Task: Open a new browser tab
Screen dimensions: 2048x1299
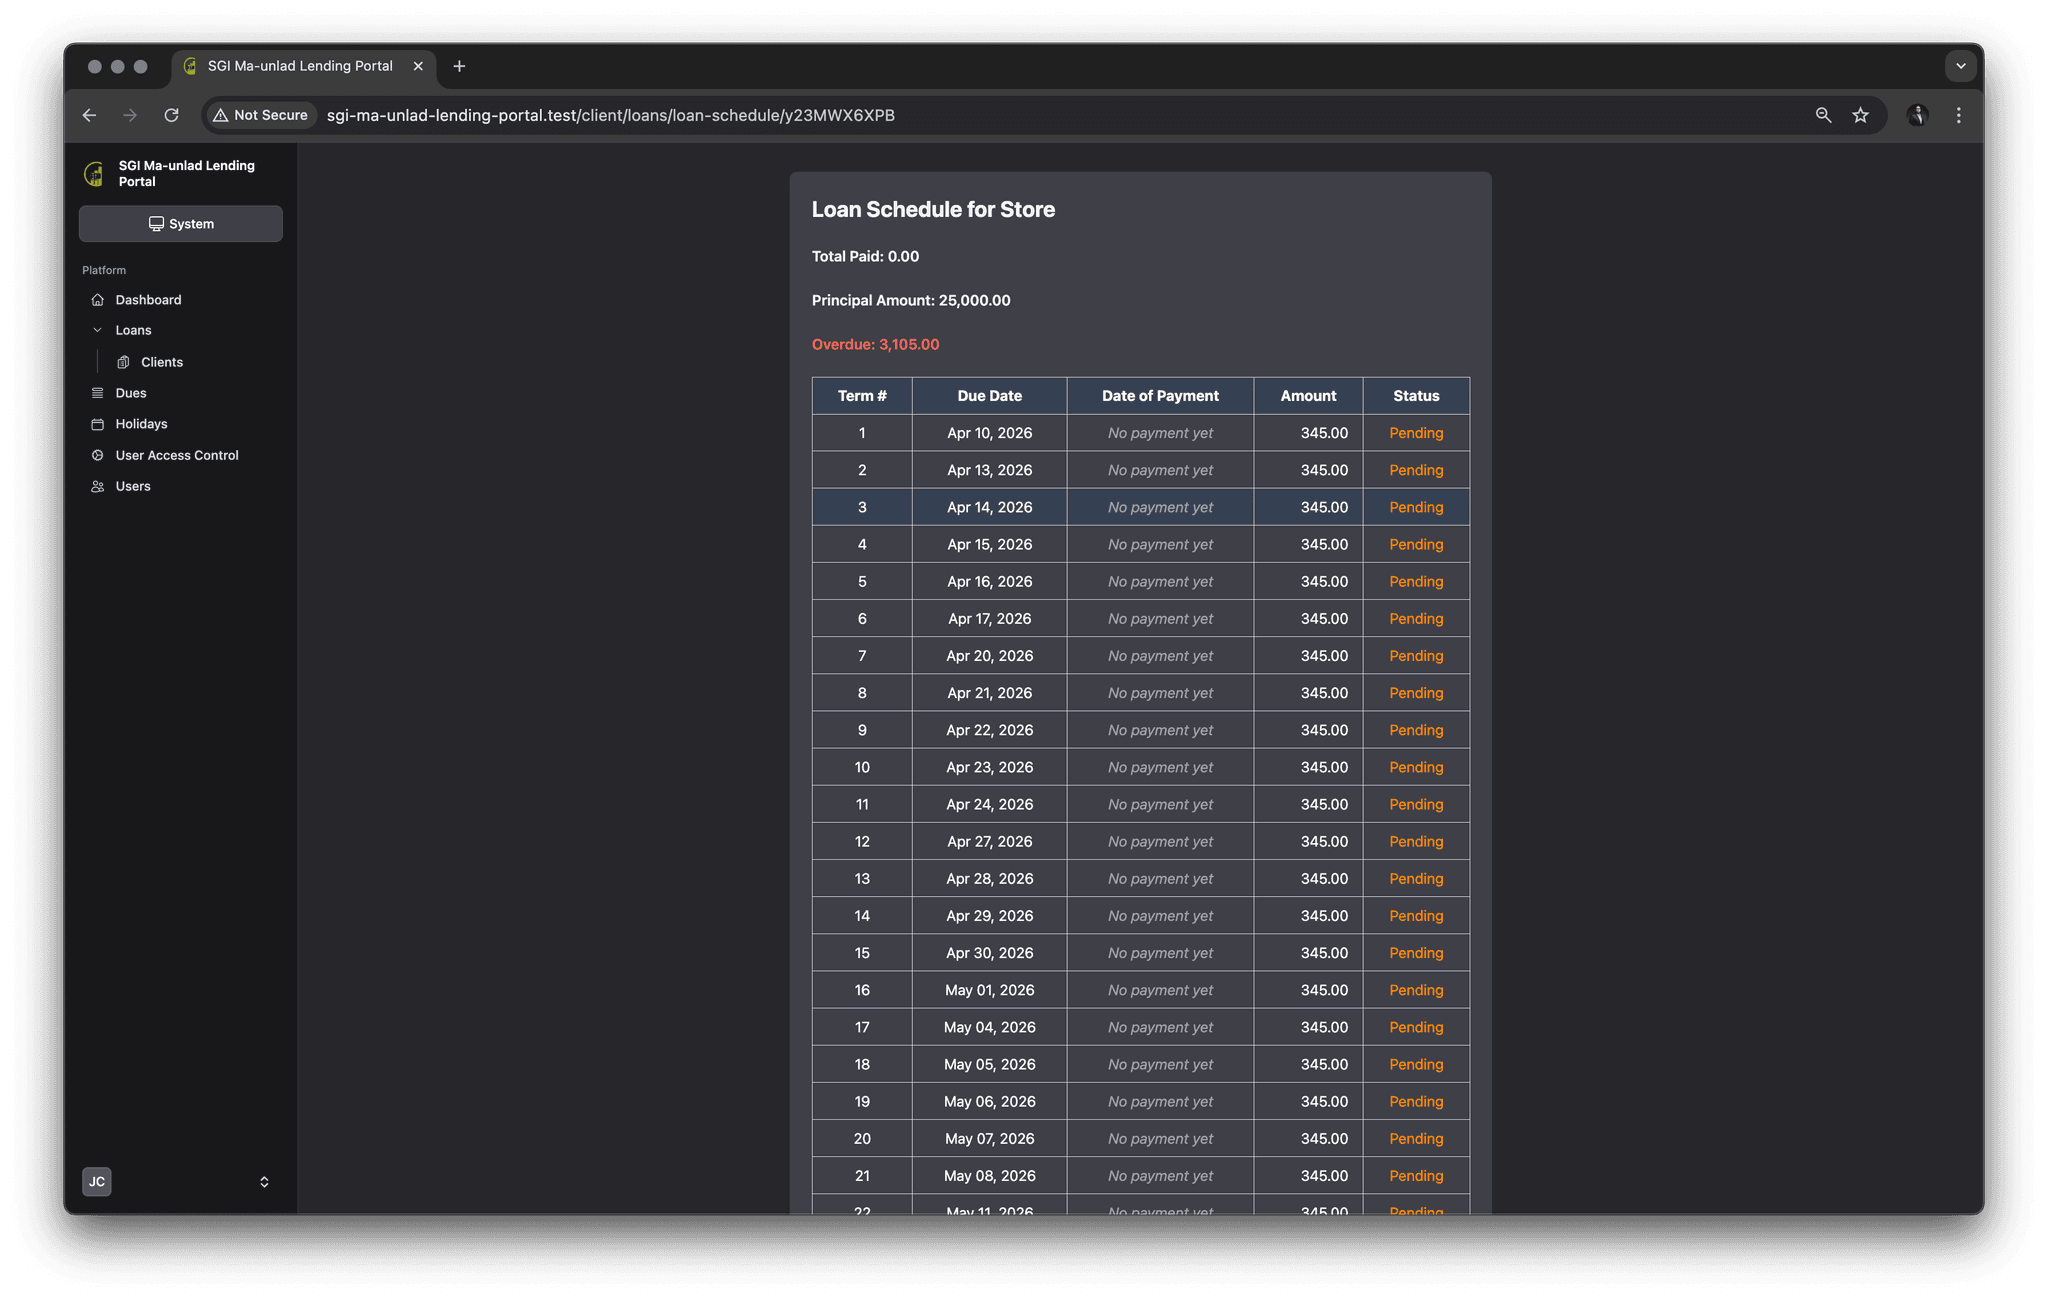Action: point(459,66)
